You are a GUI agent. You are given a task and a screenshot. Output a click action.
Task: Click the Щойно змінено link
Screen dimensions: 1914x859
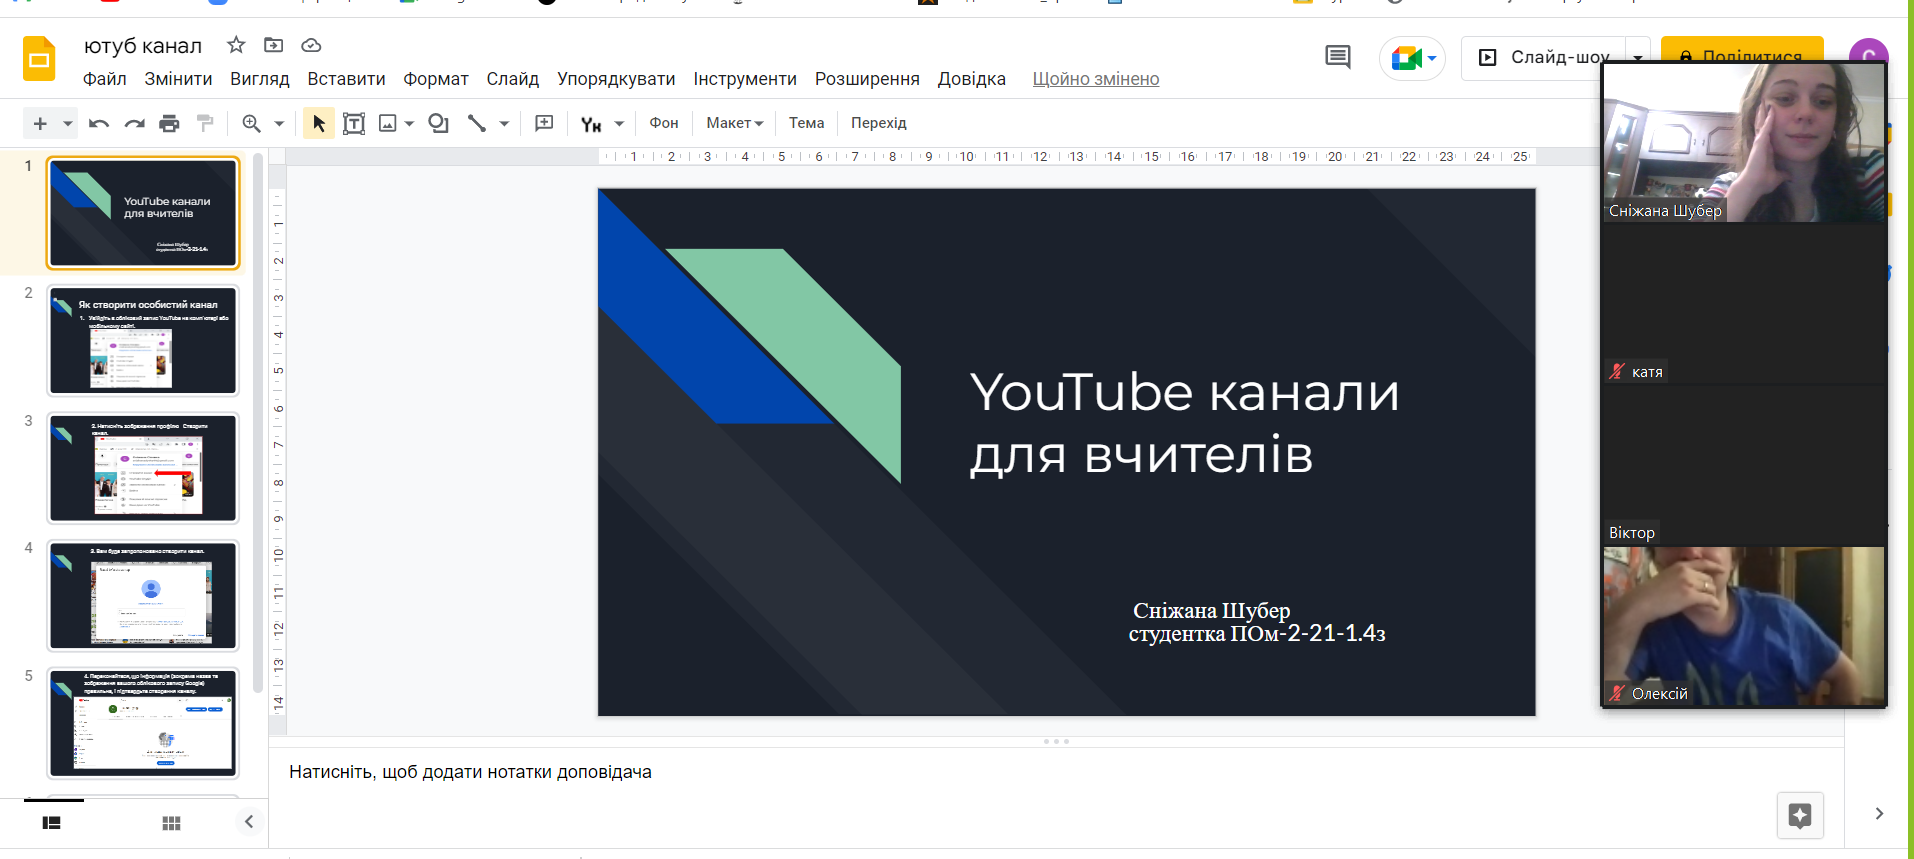tap(1095, 79)
